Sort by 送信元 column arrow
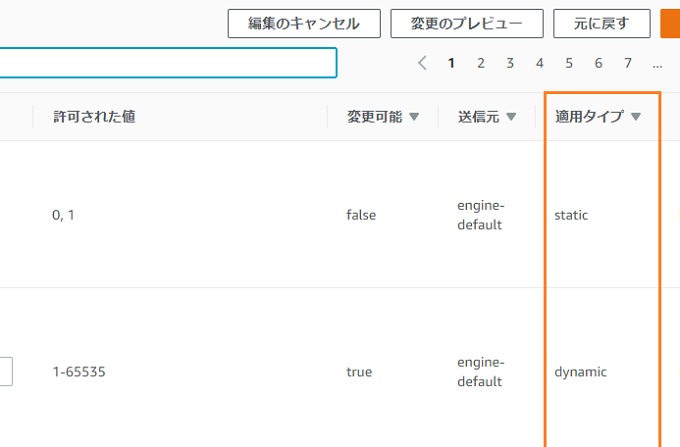The height and width of the screenshot is (447, 680). point(511,117)
